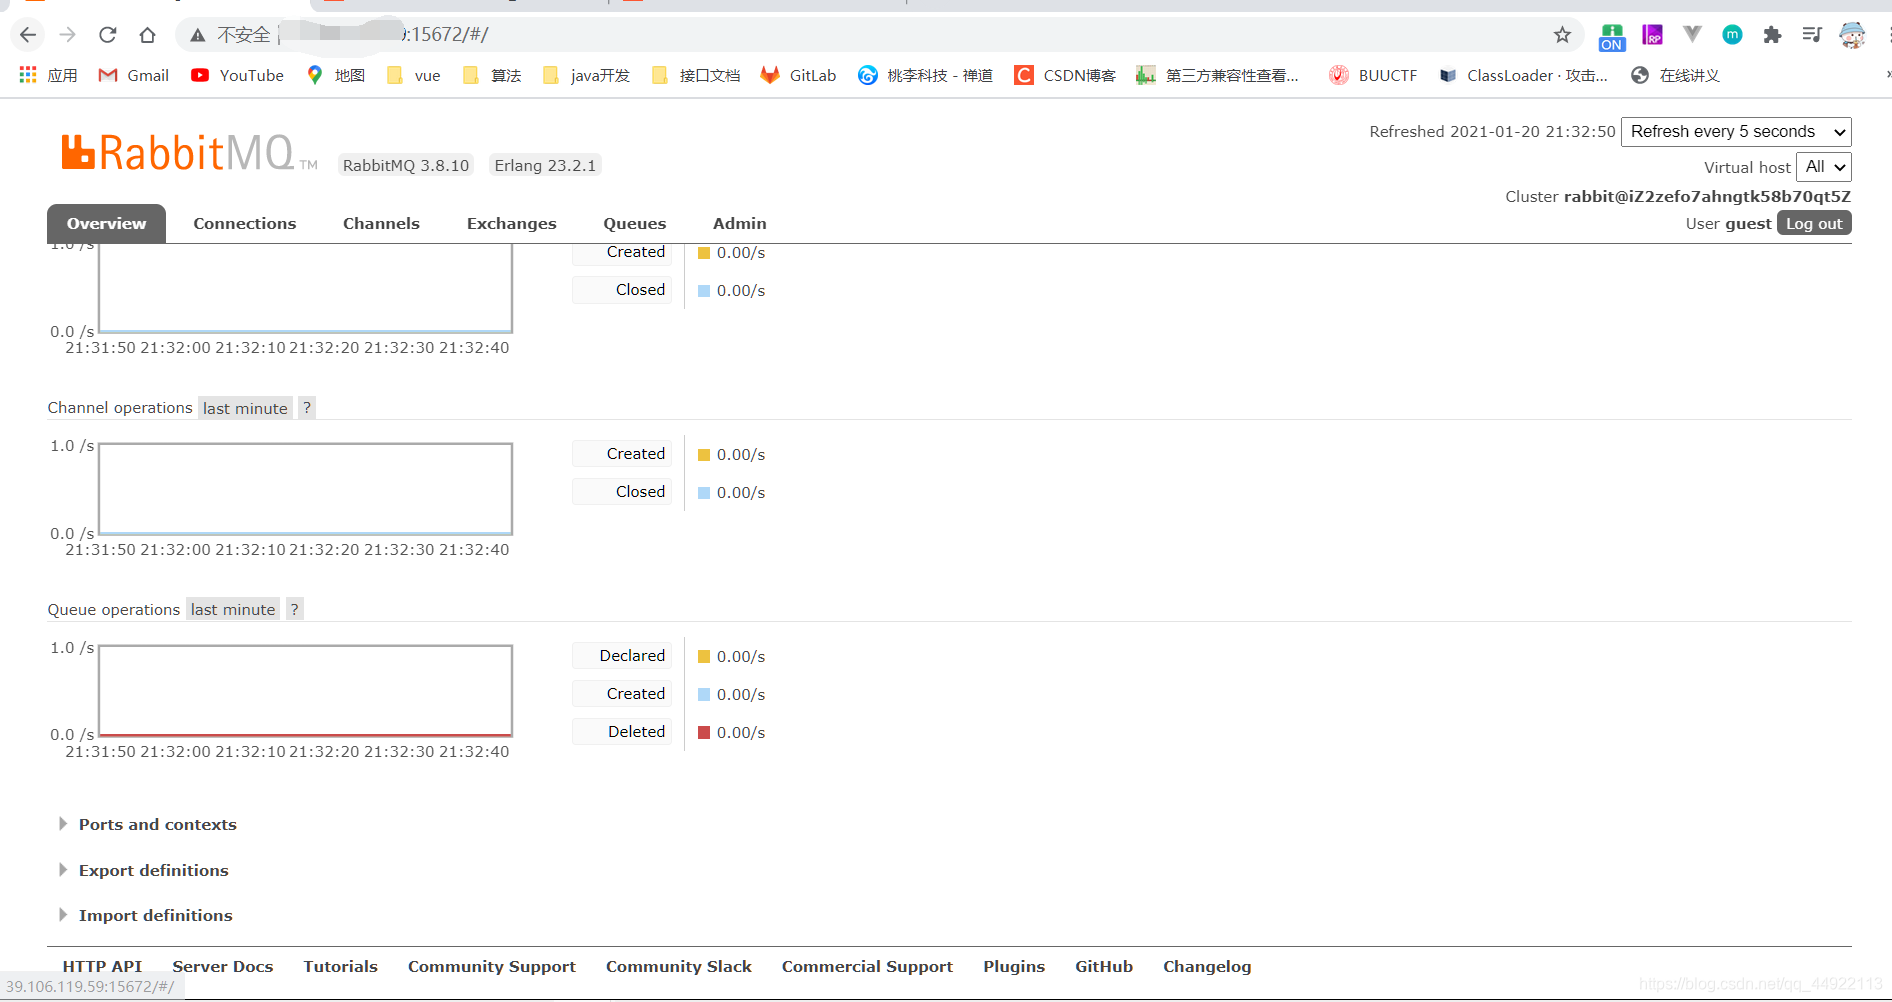Open the ClassLoader bookmark
Image resolution: width=1892 pixels, height=1002 pixels.
(x=1523, y=75)
